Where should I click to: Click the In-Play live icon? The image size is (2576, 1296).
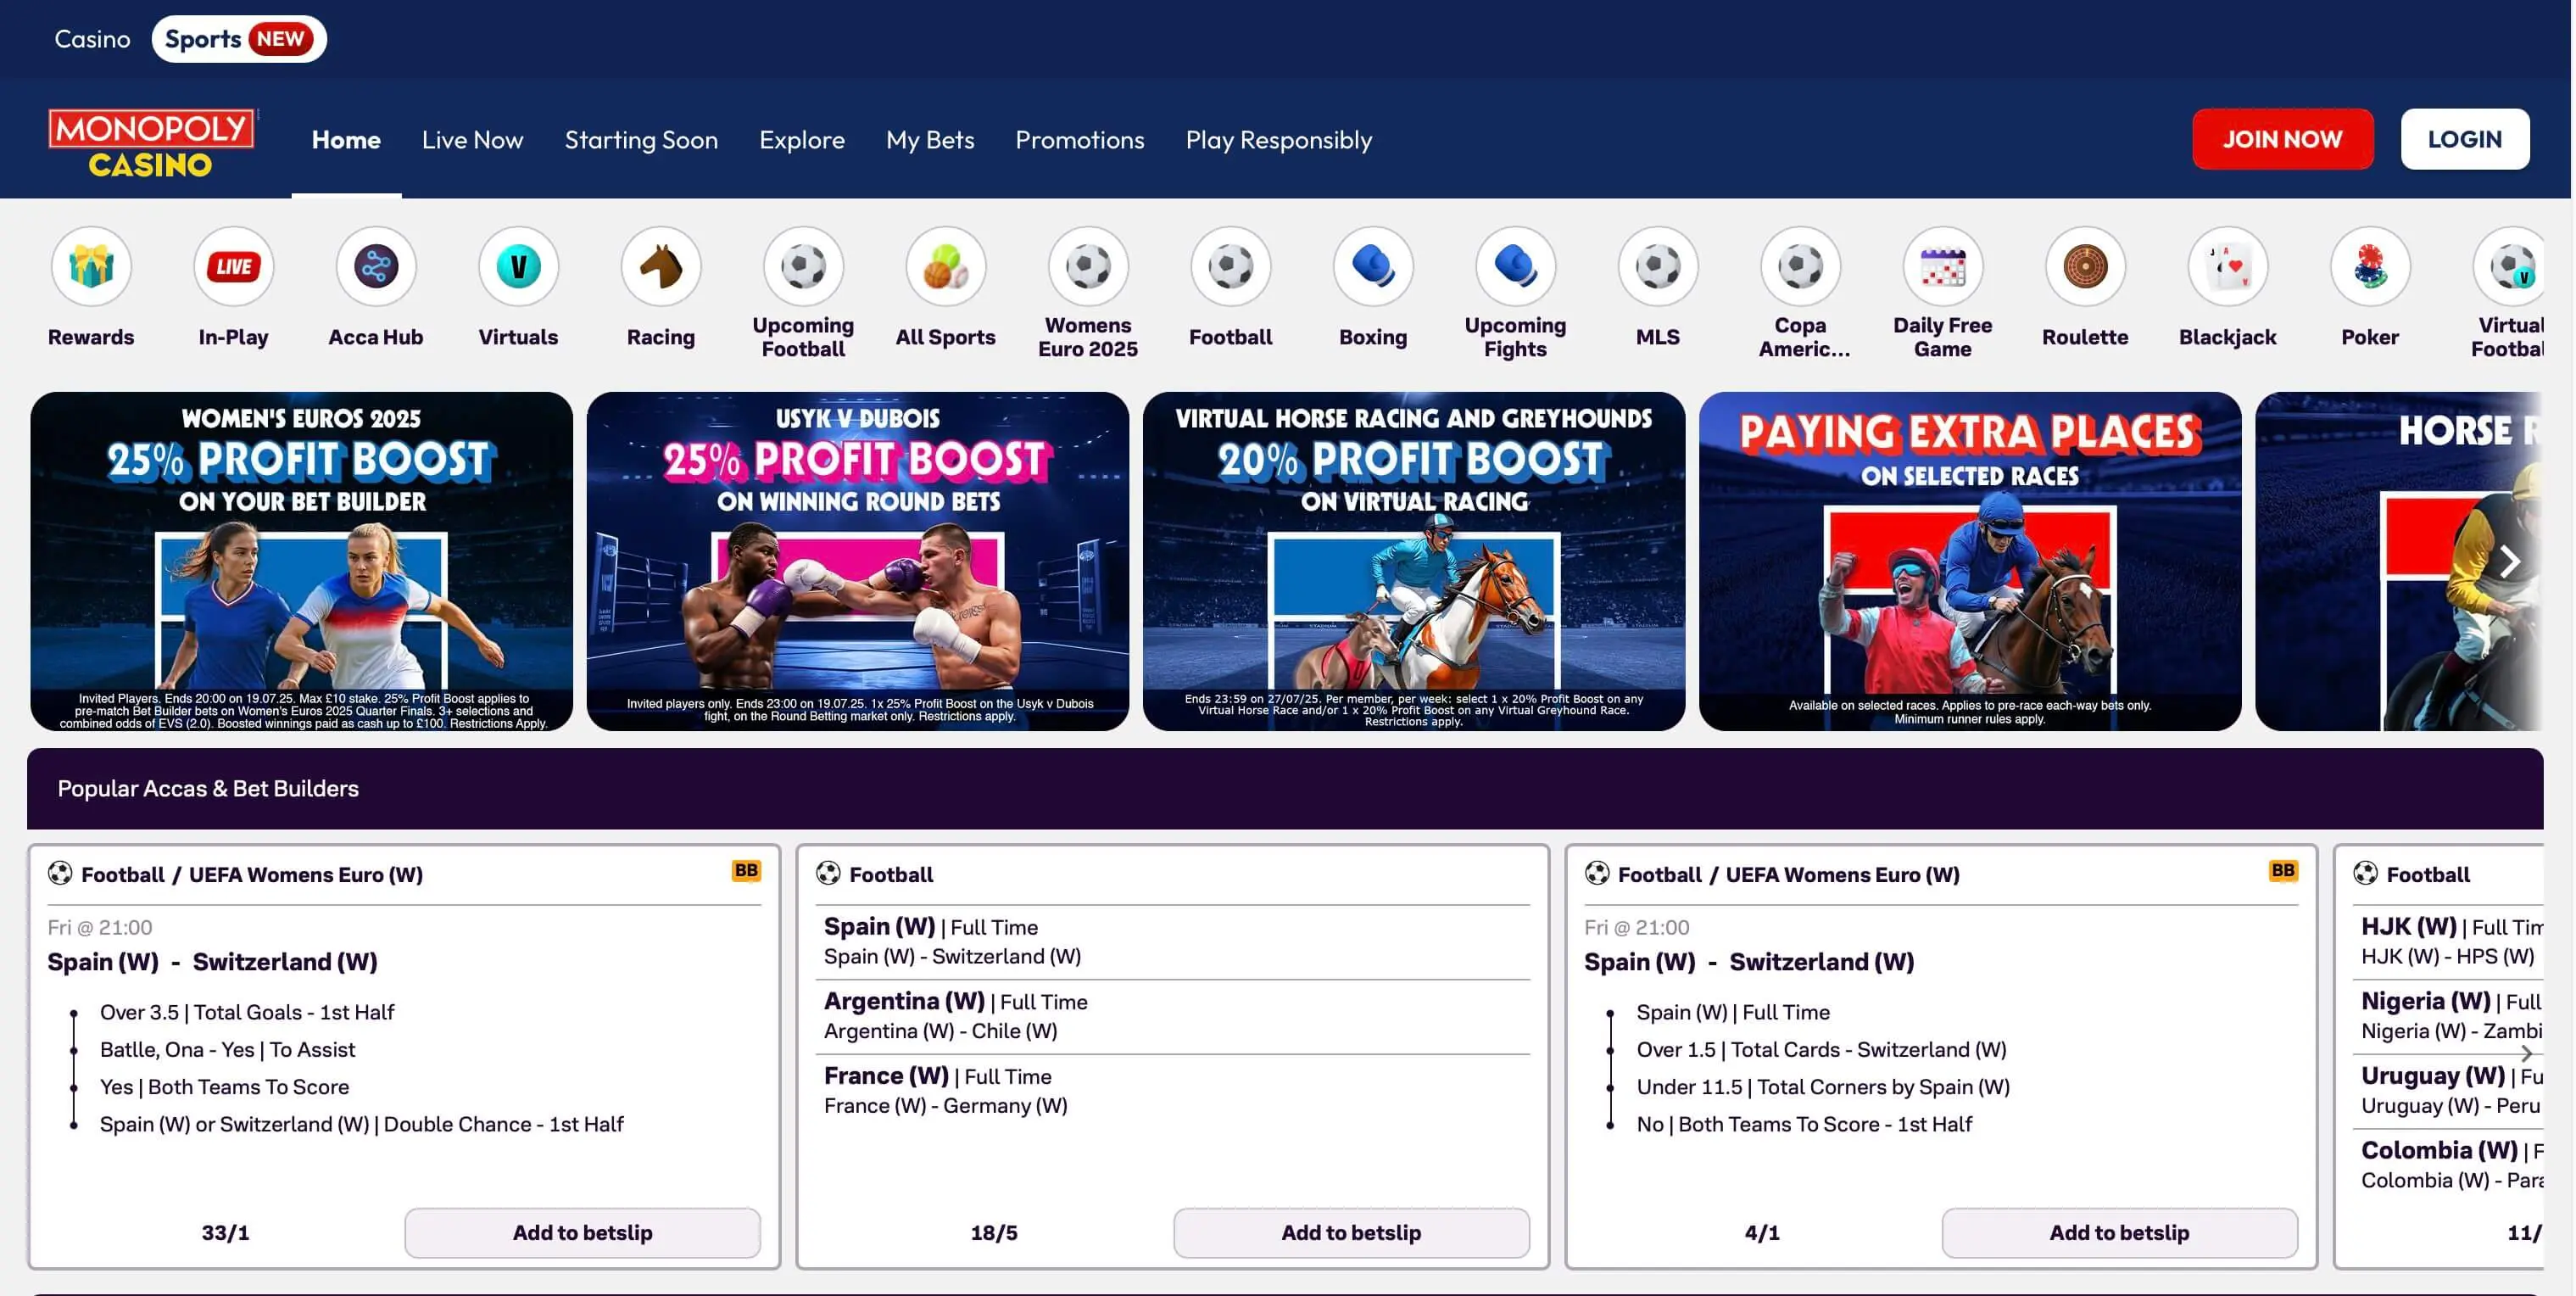tap(233, 267)
